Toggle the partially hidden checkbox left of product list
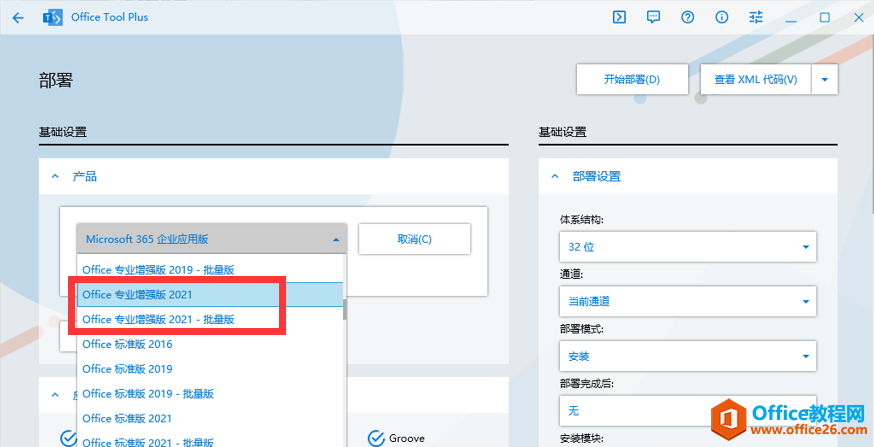This screenshot has width=874, height=447. pos(68,438)
